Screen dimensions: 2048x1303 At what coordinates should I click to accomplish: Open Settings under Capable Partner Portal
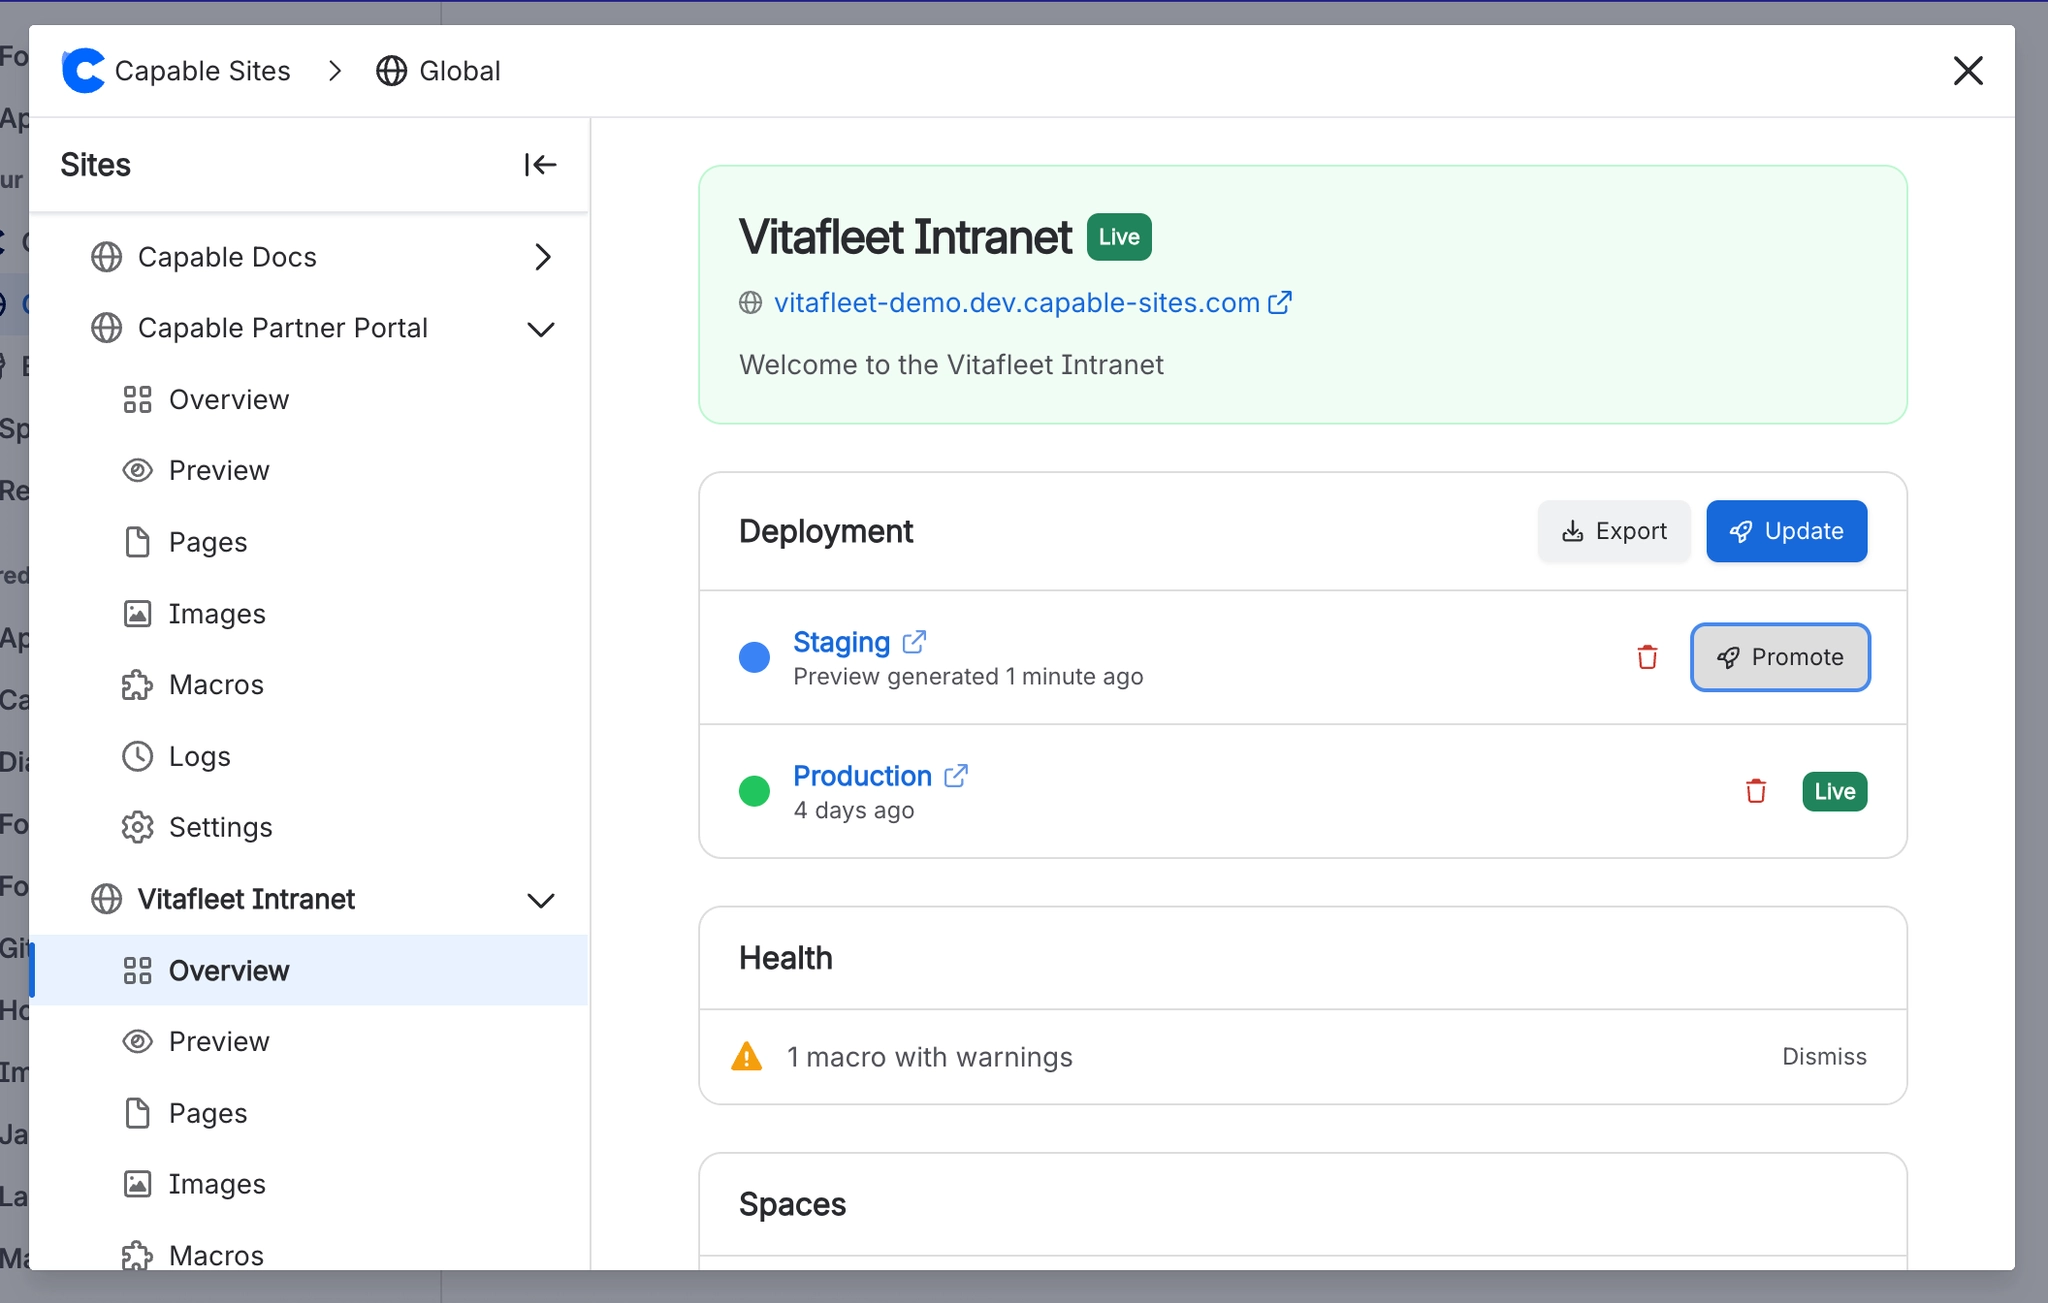coord(309,828)
